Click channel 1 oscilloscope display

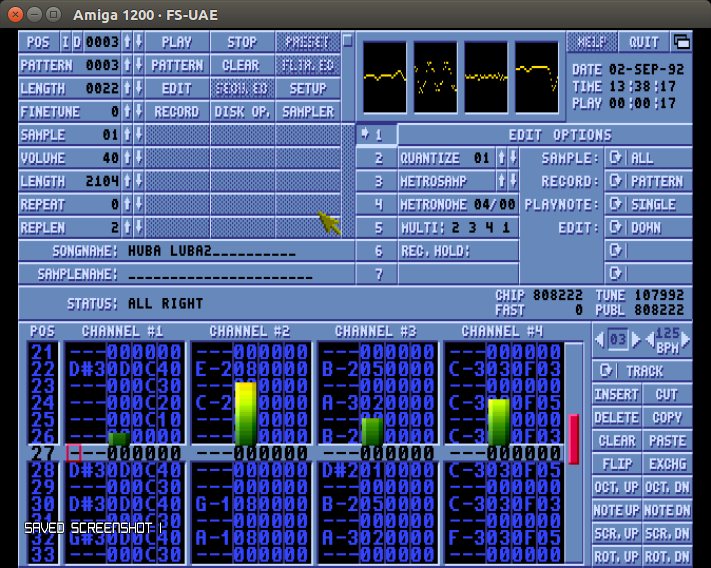click(385, 77)
